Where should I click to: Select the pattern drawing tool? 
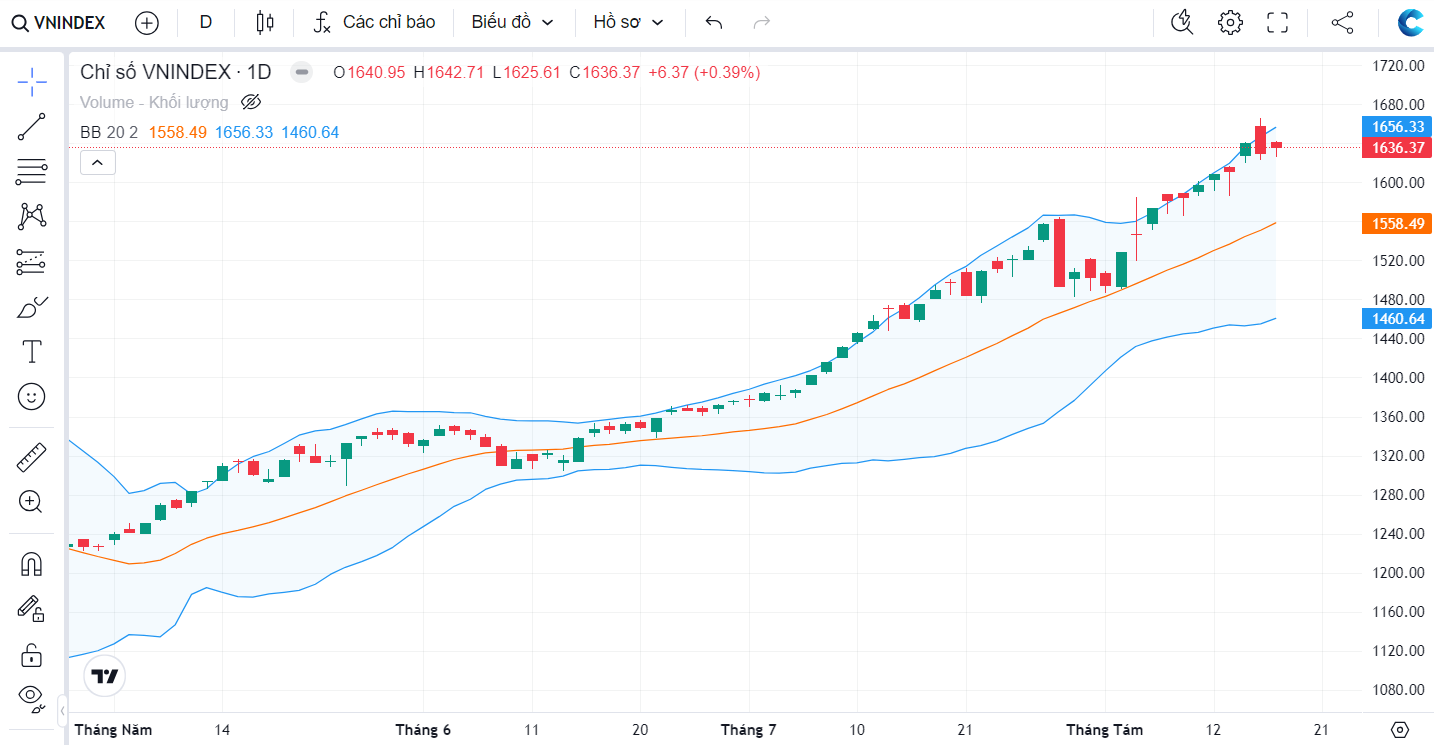coord(32,216)
